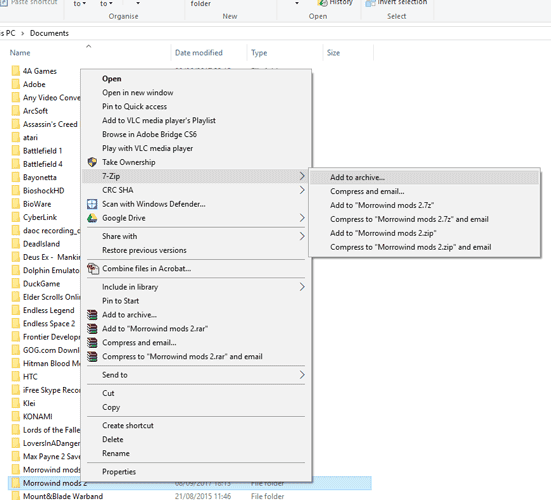Select Delete from the context menu
The height and width of the screenshot is (500, 551).
pyautogui.click(x=113, y=440)
